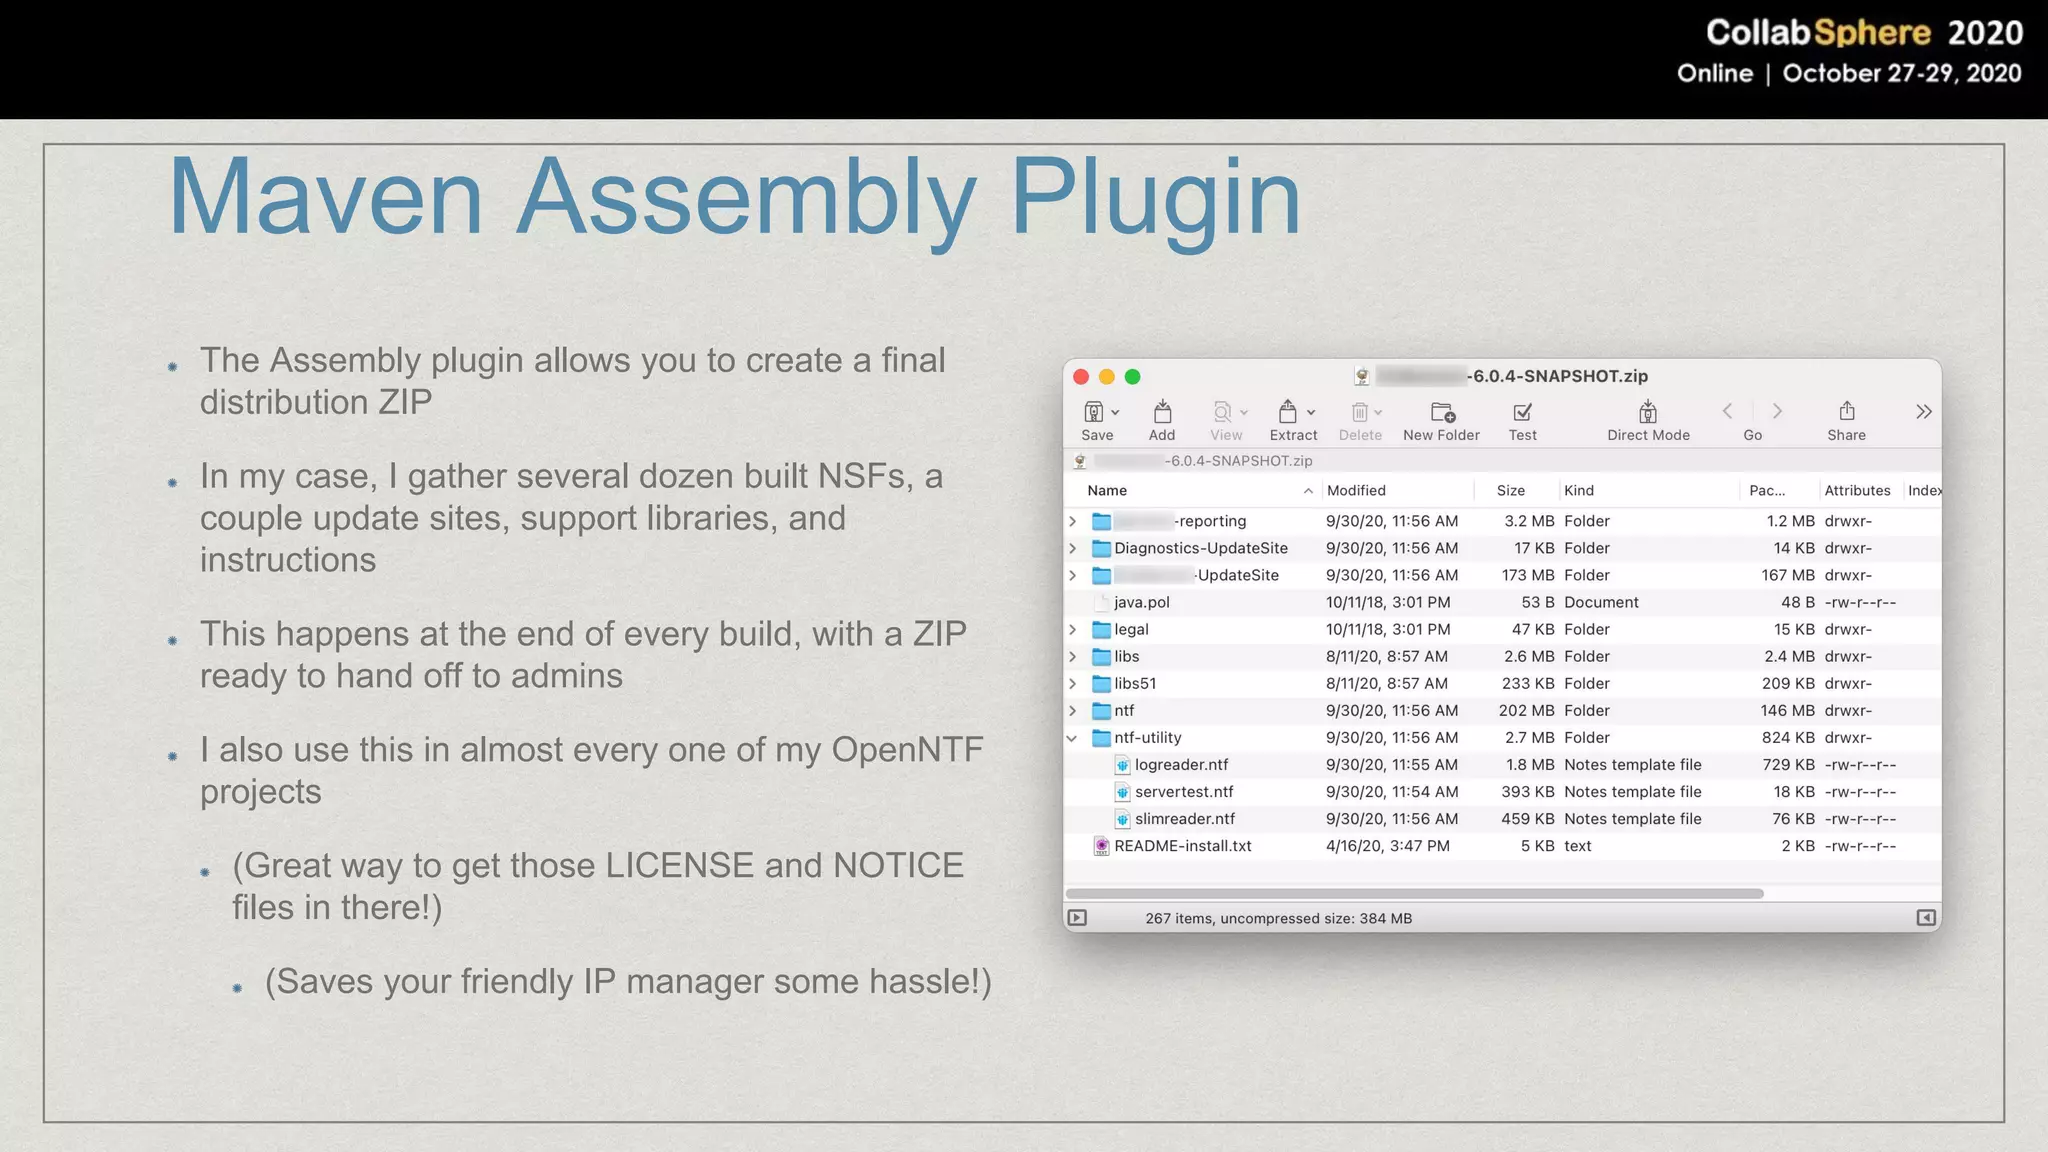Sort by the Packed column header

1767,490
